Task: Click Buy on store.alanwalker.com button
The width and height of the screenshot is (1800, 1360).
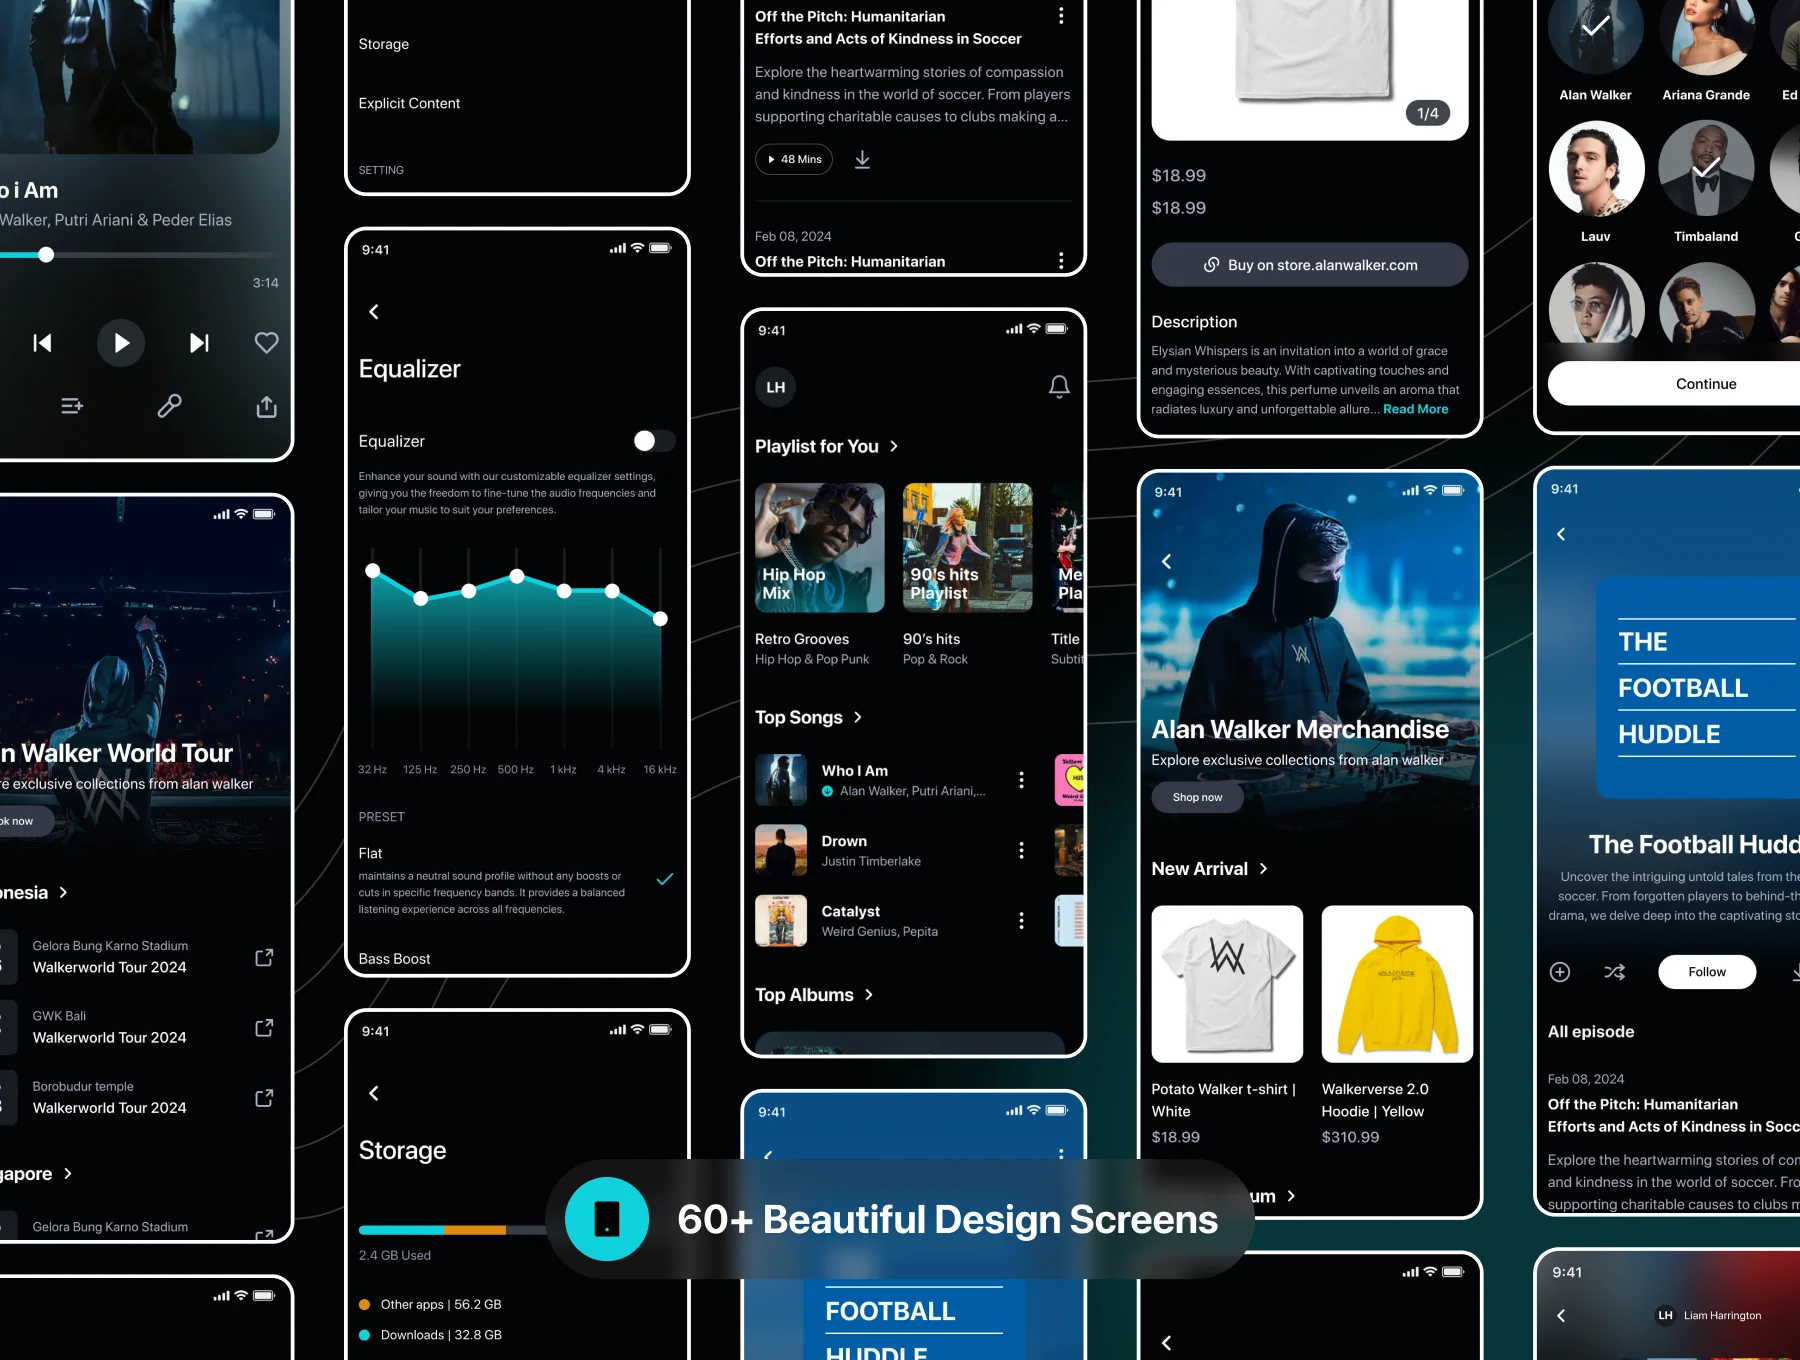Action: click(x=1310, y=265)
